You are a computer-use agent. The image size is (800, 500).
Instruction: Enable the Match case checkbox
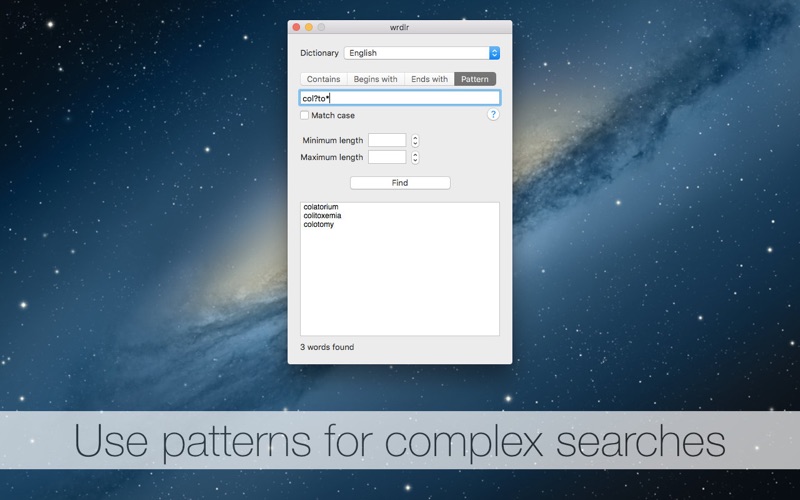click(305, 115)
